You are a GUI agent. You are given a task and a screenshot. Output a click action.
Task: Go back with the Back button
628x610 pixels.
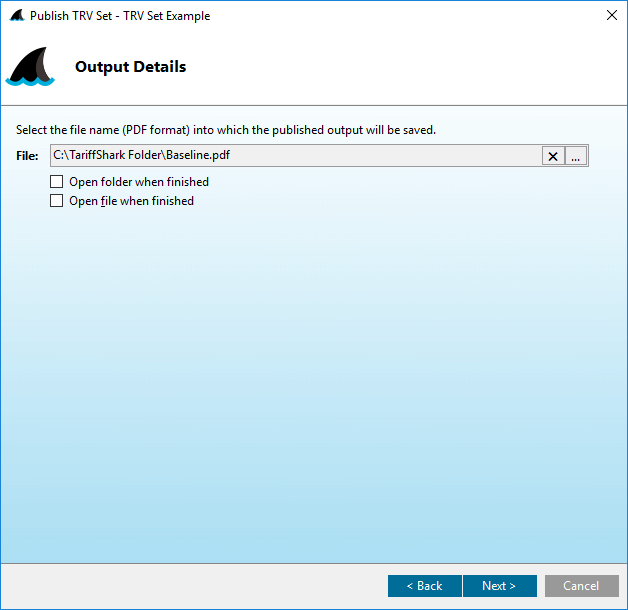click(x=424, y=586)
